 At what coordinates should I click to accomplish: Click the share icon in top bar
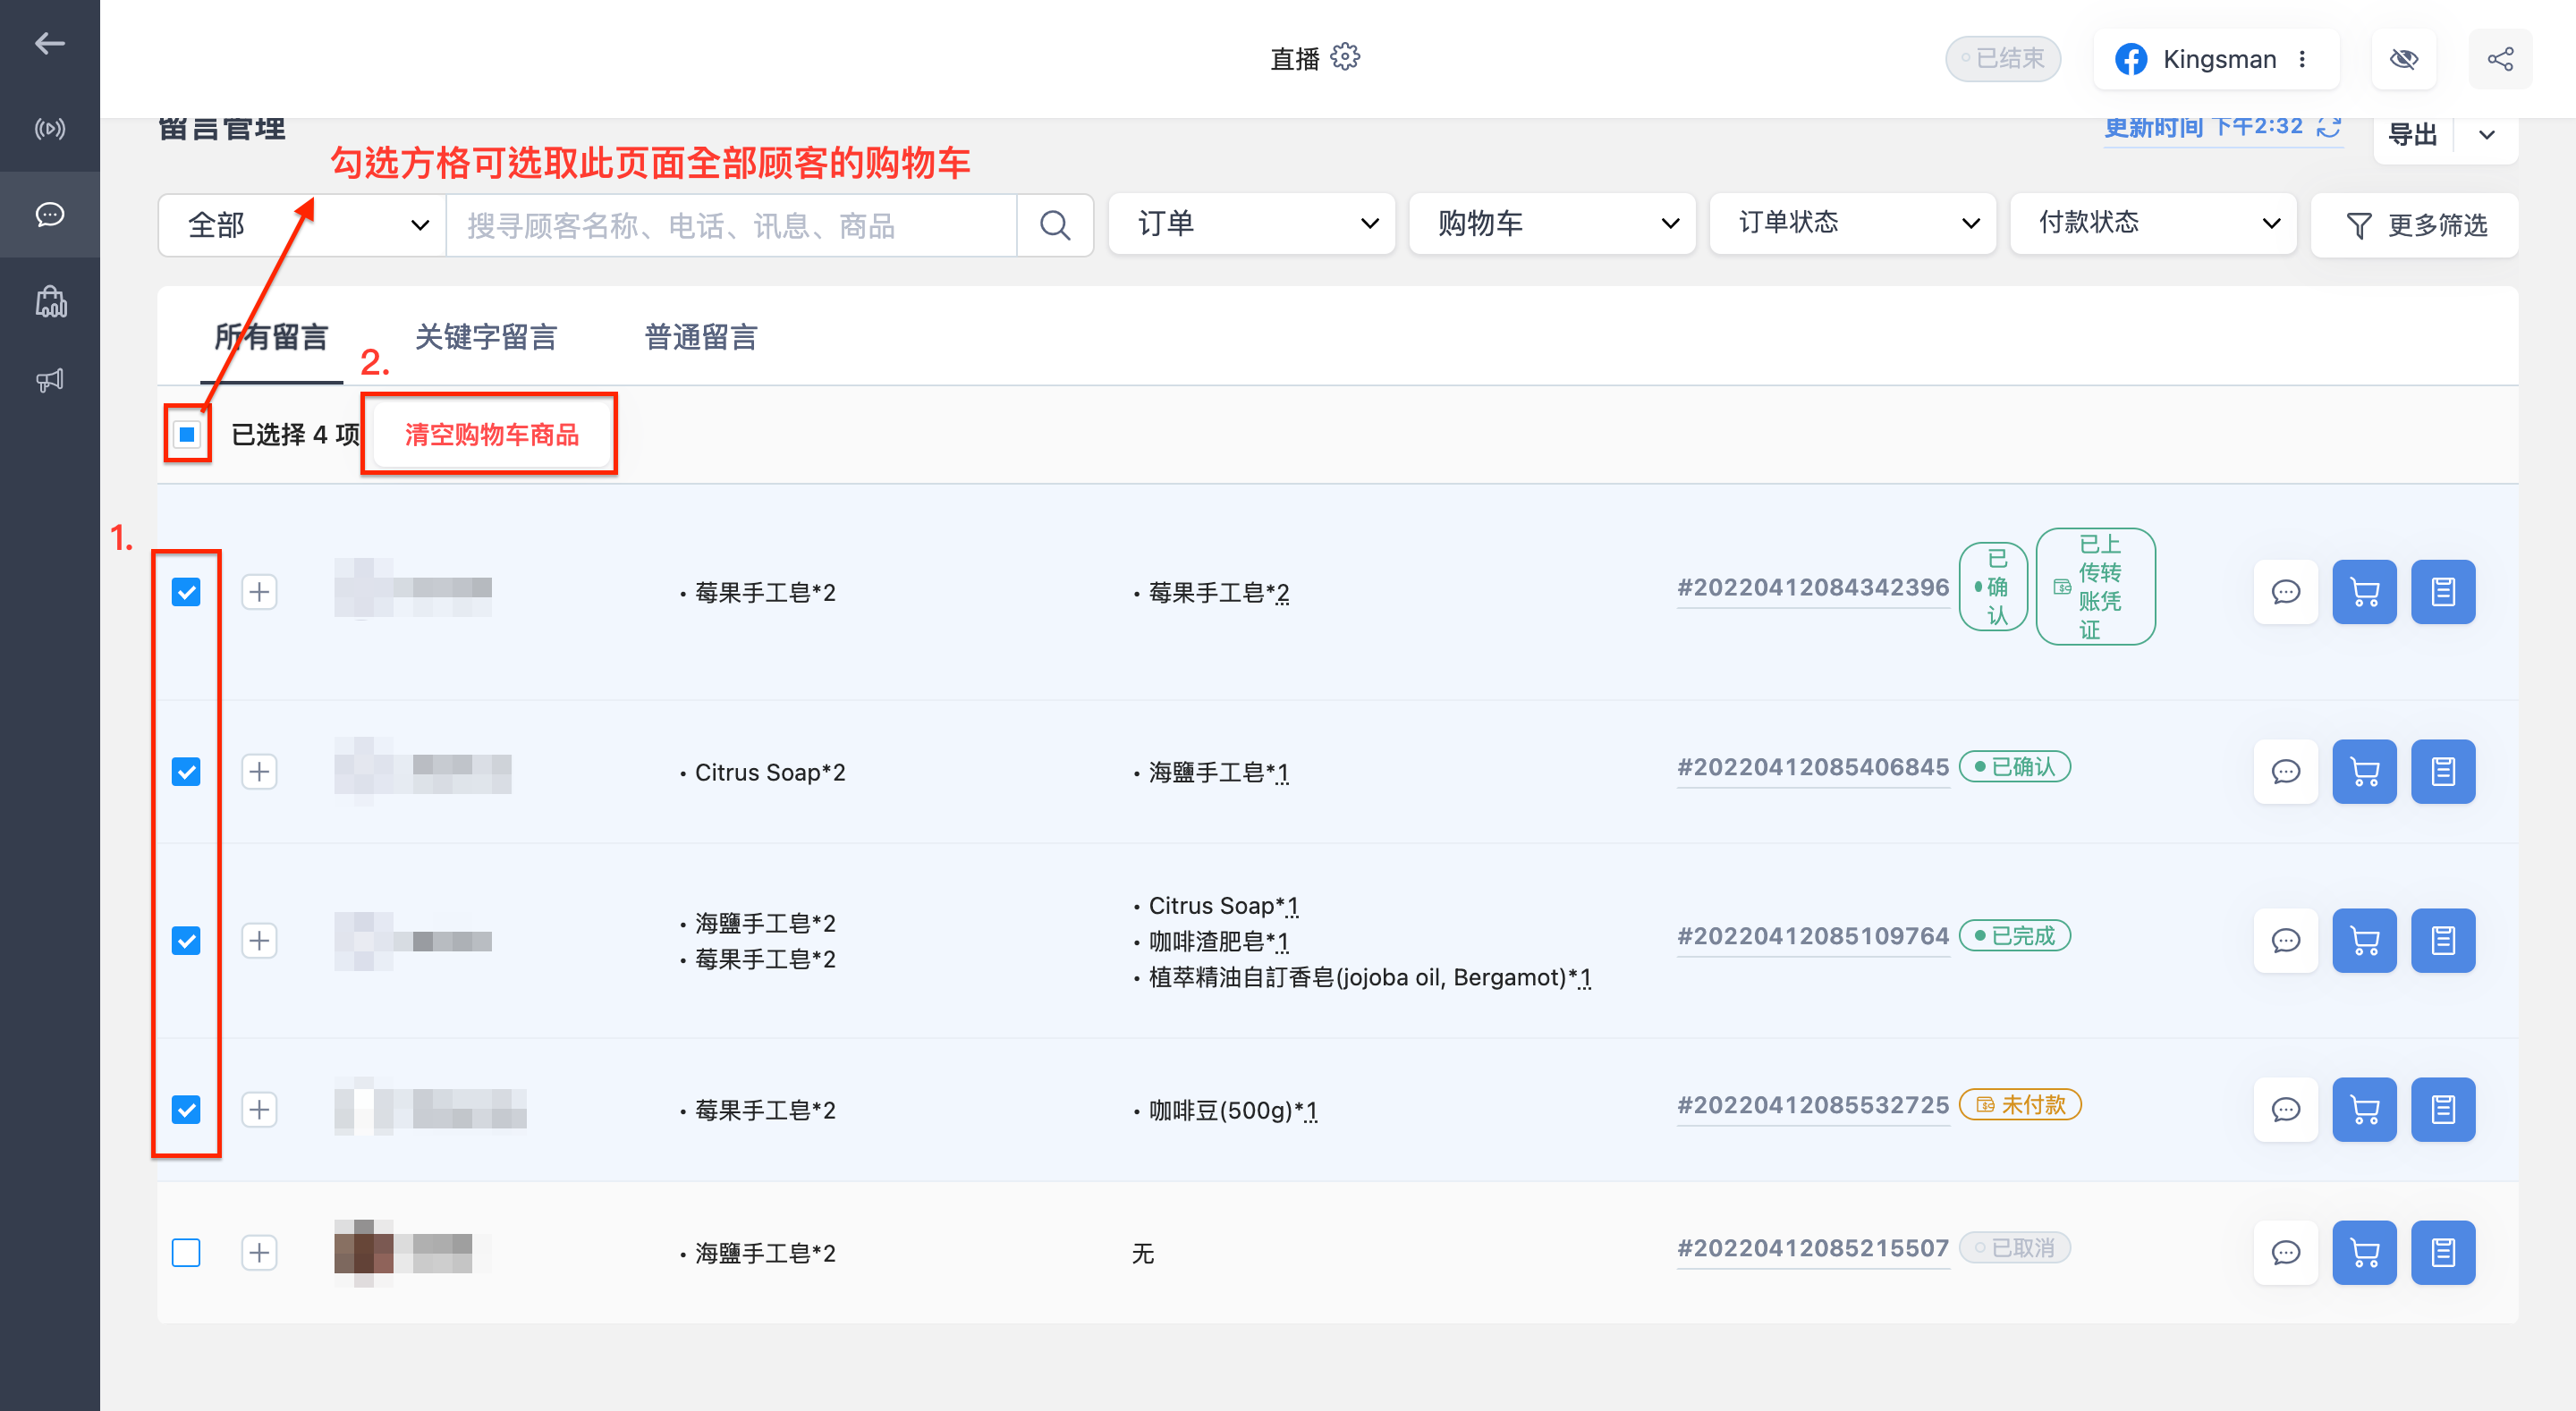coord(2500,59)
